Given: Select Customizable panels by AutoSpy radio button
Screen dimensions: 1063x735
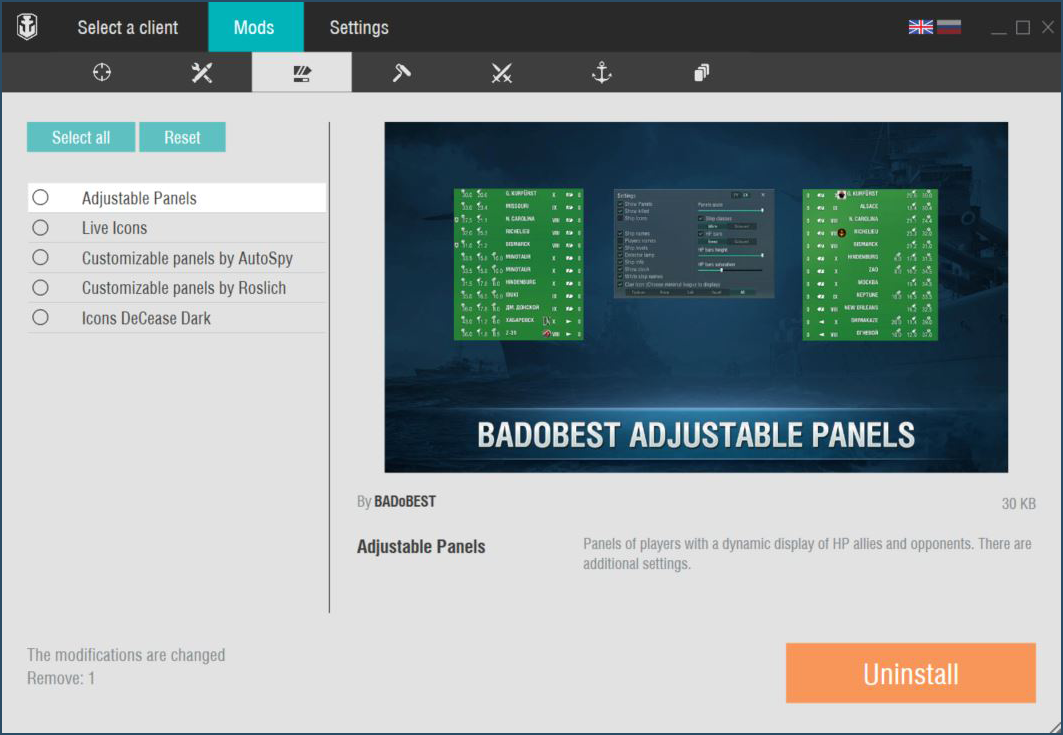Looking at the screenshot, I should (41, 258).
